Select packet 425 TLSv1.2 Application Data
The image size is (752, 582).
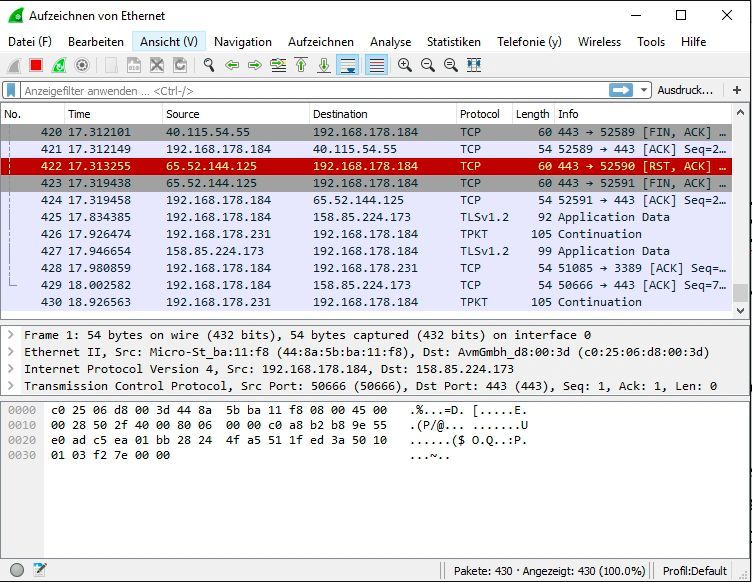point(366,217)
